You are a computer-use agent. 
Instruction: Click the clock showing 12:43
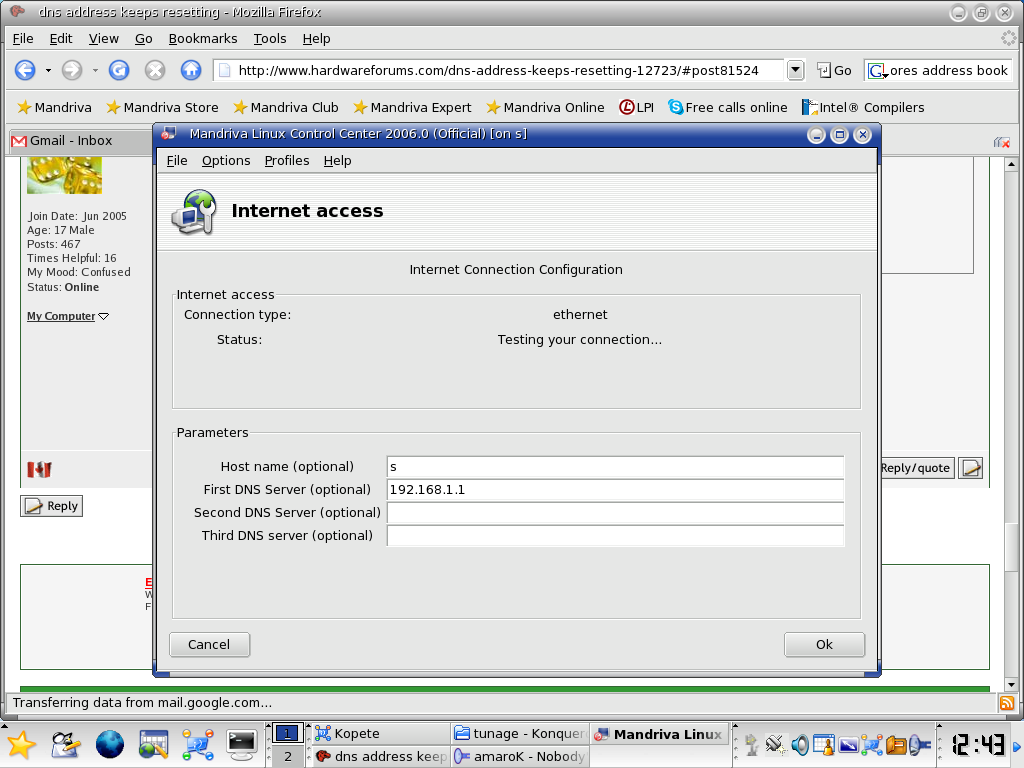point(977,744)
